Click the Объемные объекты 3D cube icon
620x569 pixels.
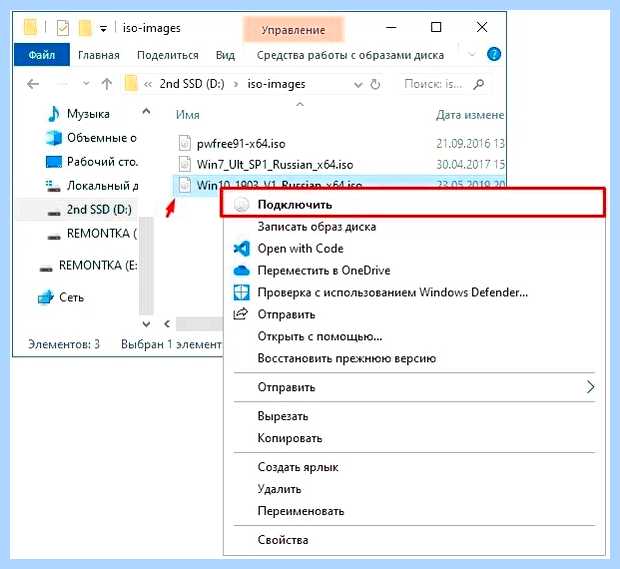click(x=53, y=138)
